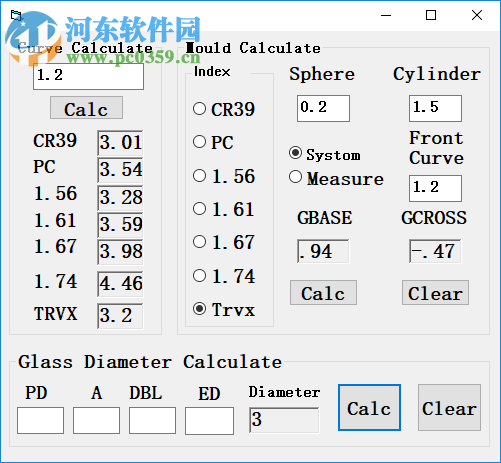The image size is (501, 463).
Task: Choose the 1.56 index option
Action: pyautogui.click(x=199, y=176)
